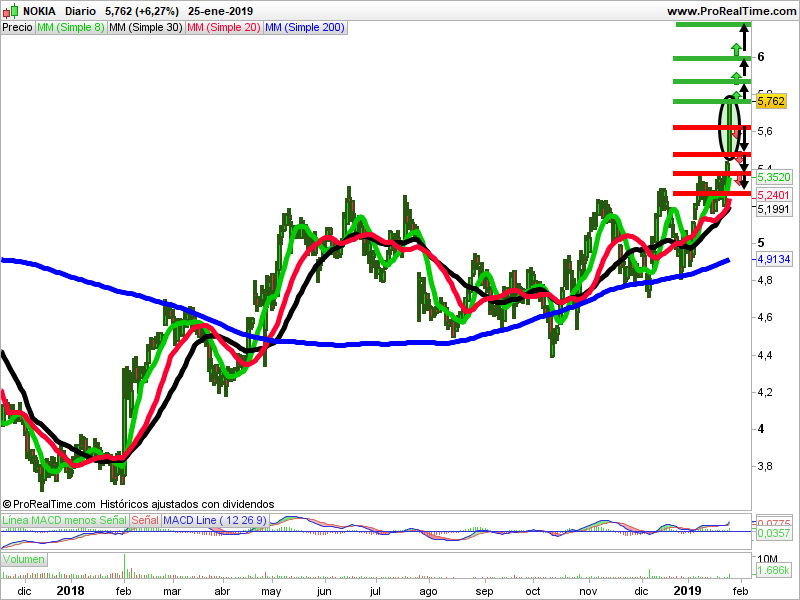Click the candlestick icon beside NOKIA

10,10
